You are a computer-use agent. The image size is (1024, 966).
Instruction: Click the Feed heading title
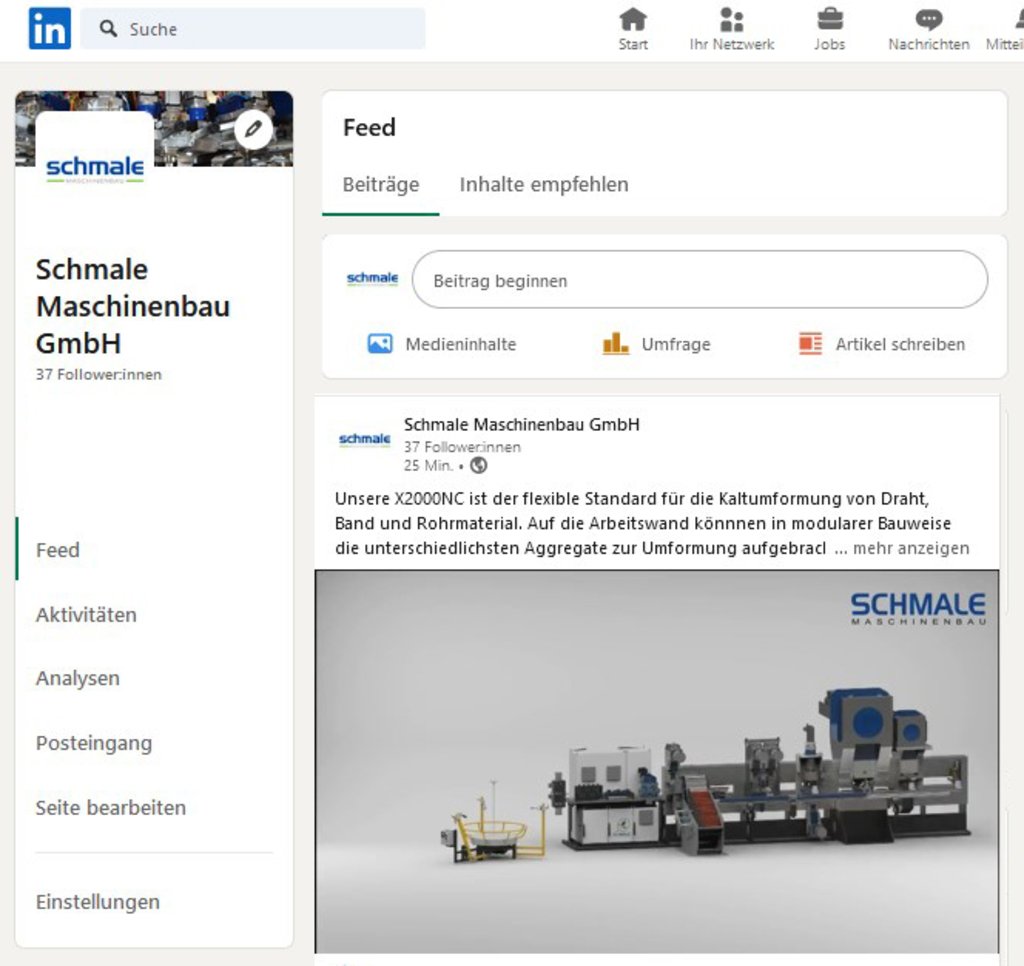click(x=369, y=127)
